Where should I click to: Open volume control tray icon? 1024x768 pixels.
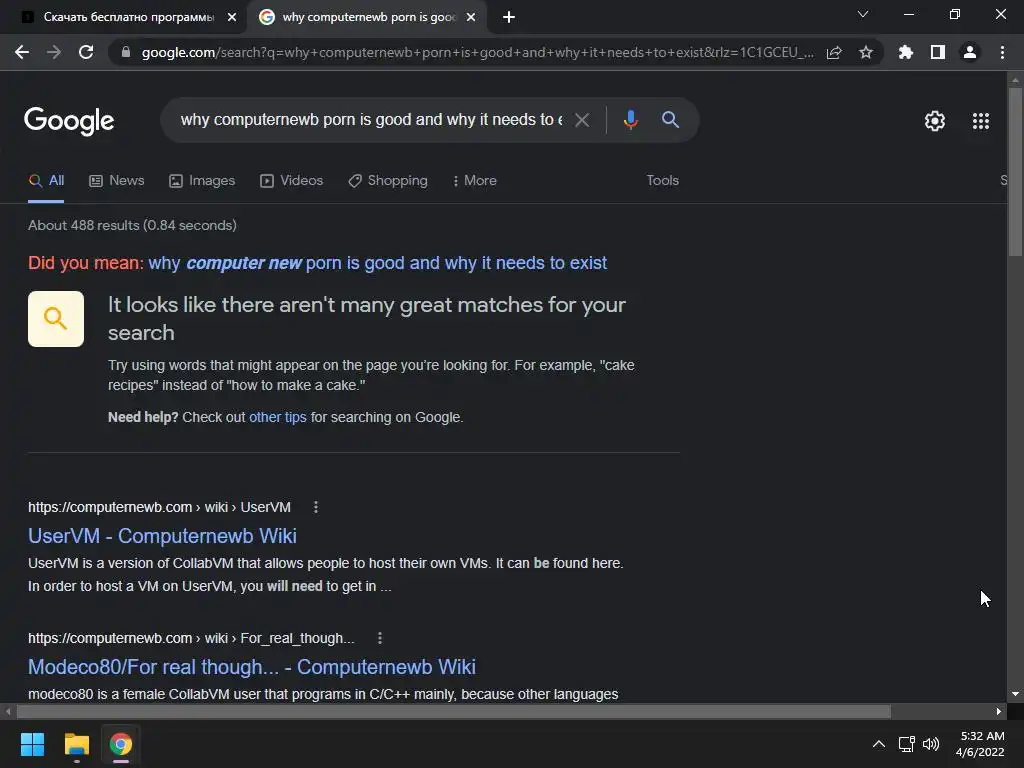(931, 744)
